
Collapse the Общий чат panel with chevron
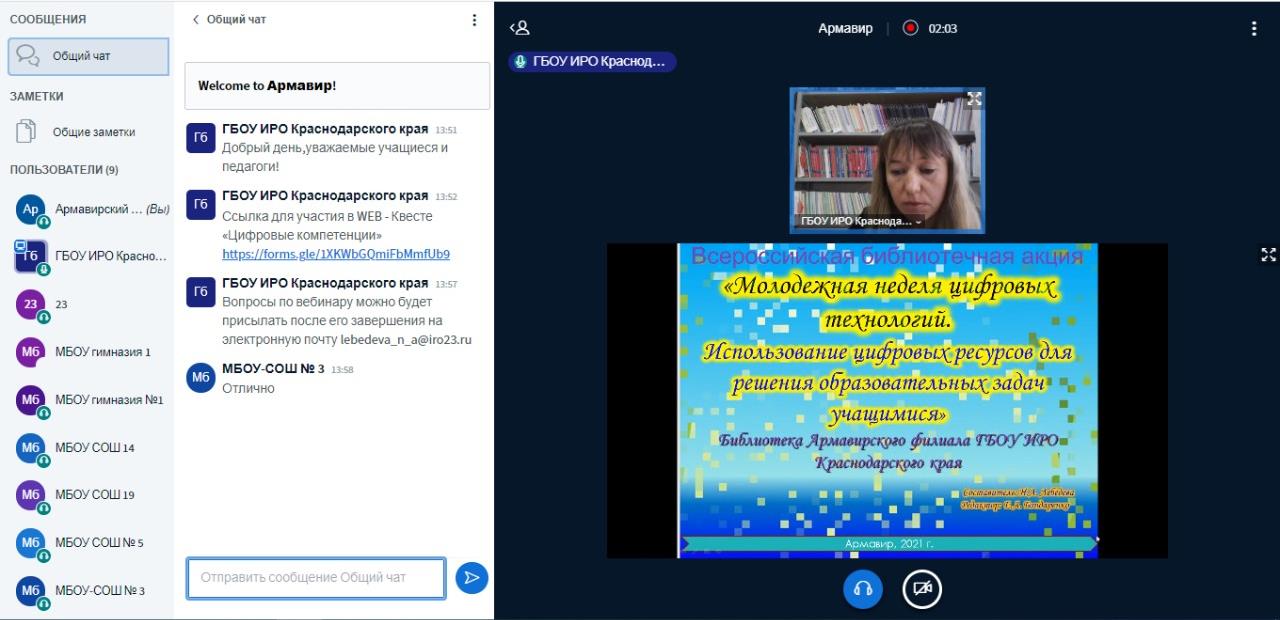pyautogui.click(x=196, y=20)
